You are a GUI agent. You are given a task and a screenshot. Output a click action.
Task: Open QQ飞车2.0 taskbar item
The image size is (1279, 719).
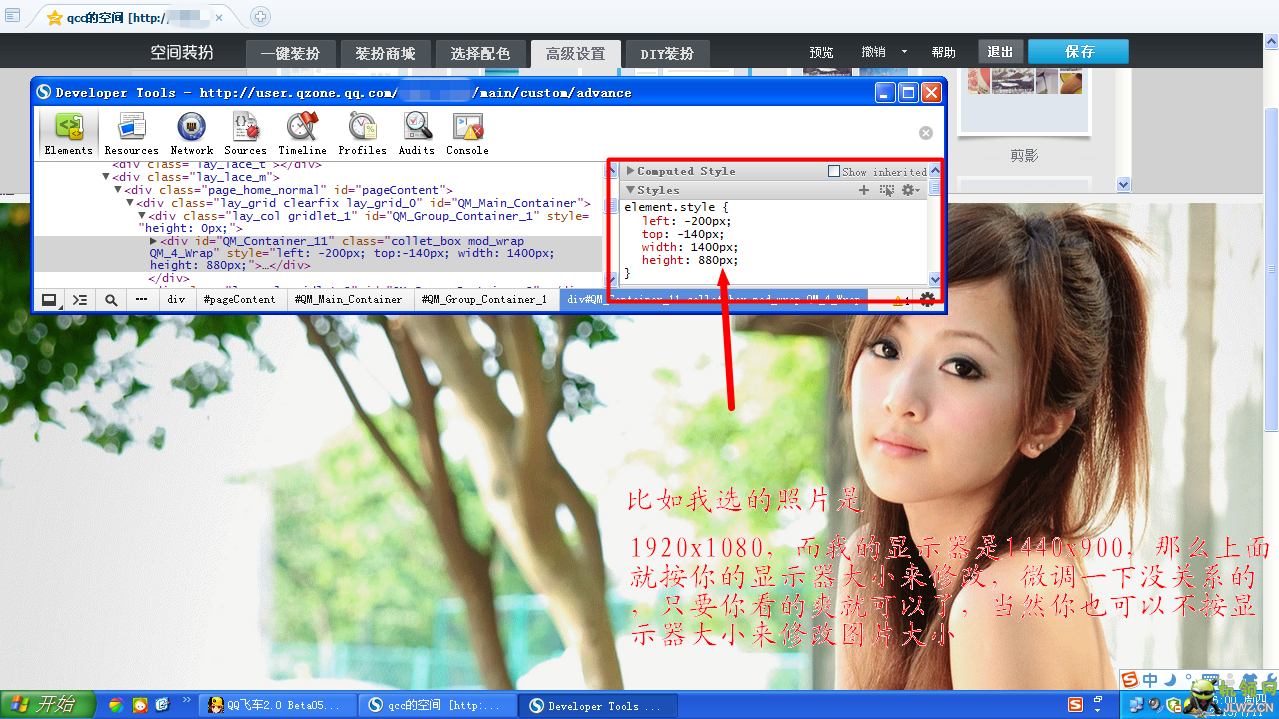point(276,705)
